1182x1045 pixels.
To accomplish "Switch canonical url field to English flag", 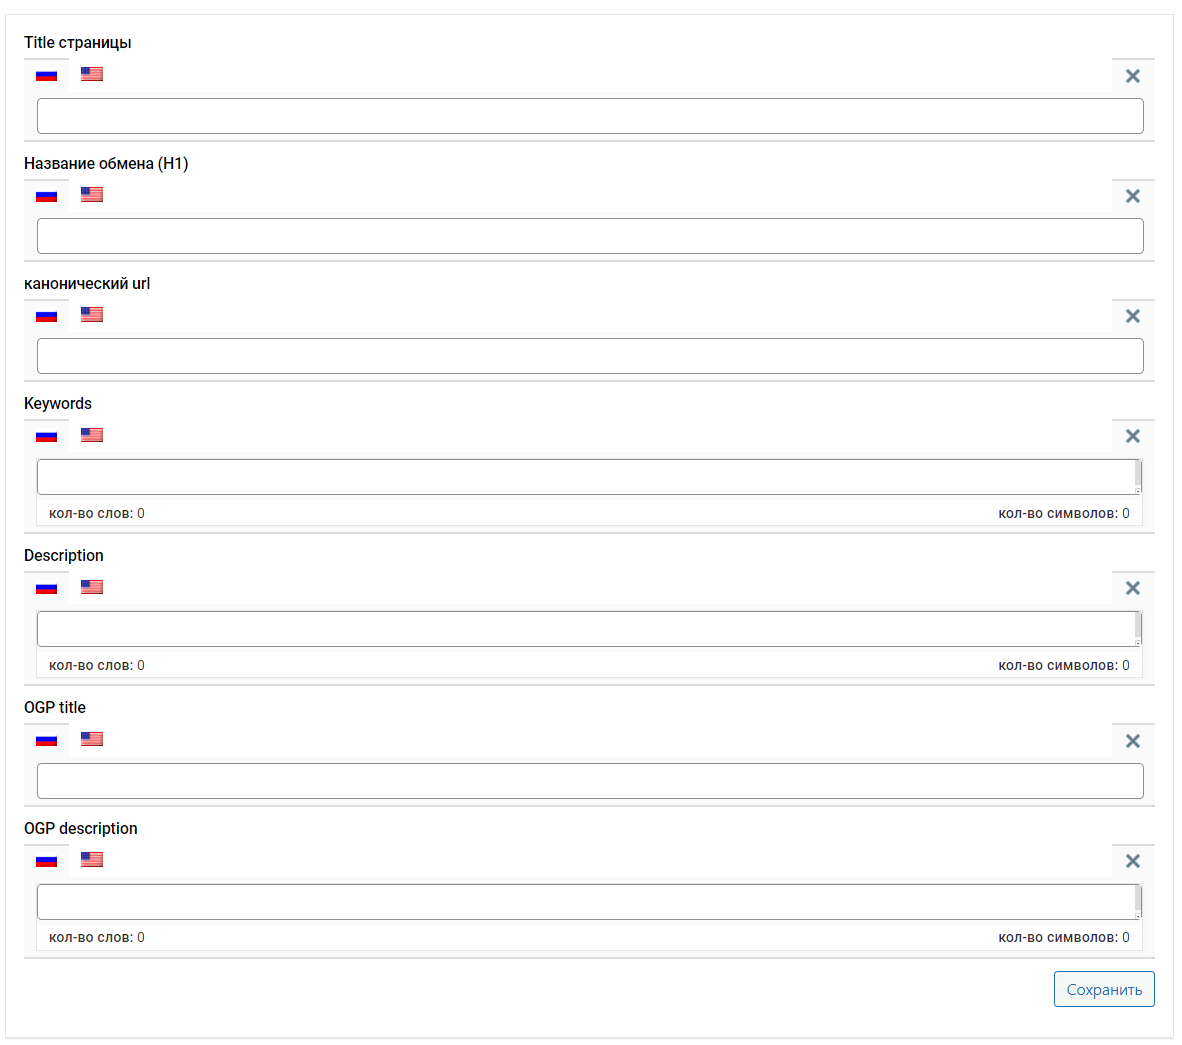I will pos(92,315).
